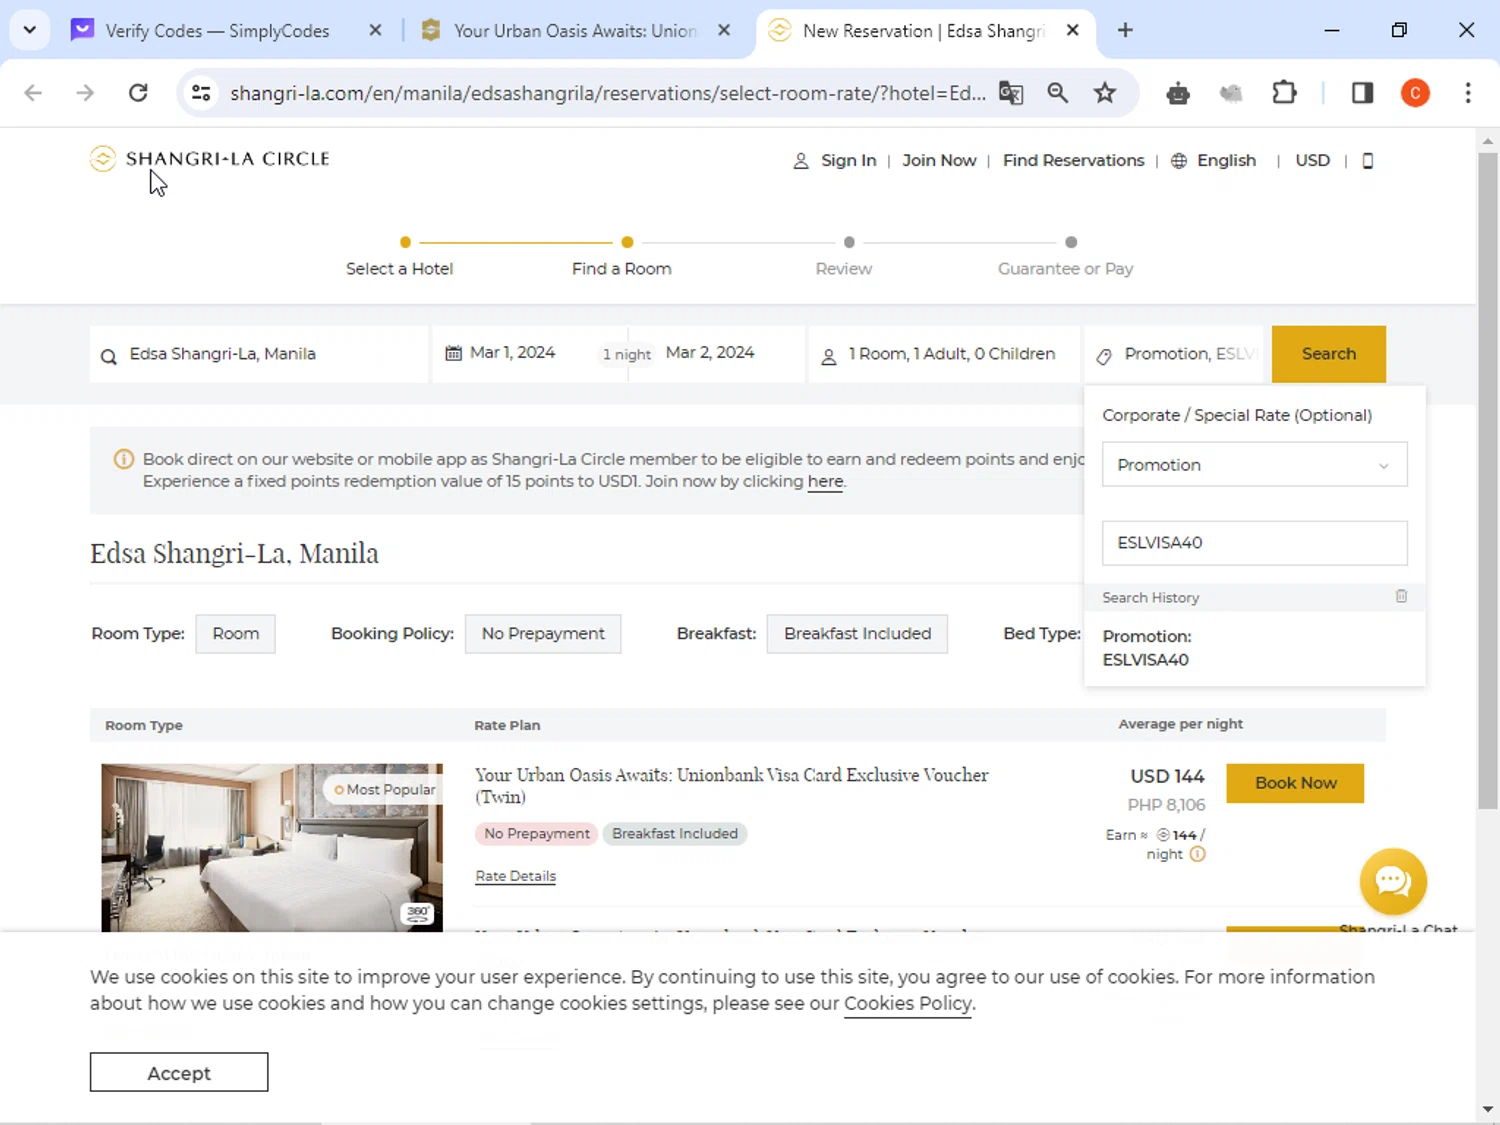The height and width of the screenshot is (1125, 1500).
Task: Open a new browser tab
Action: [x=1125, y=31]
